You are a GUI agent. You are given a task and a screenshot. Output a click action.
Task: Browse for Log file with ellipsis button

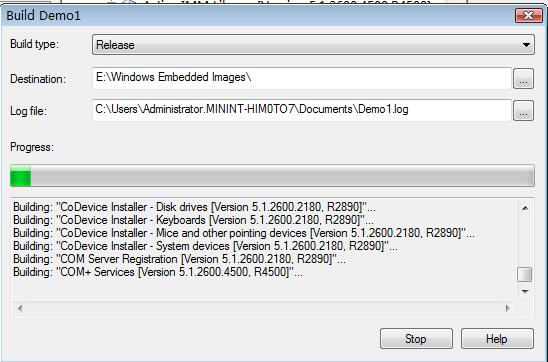click(523, 110)
